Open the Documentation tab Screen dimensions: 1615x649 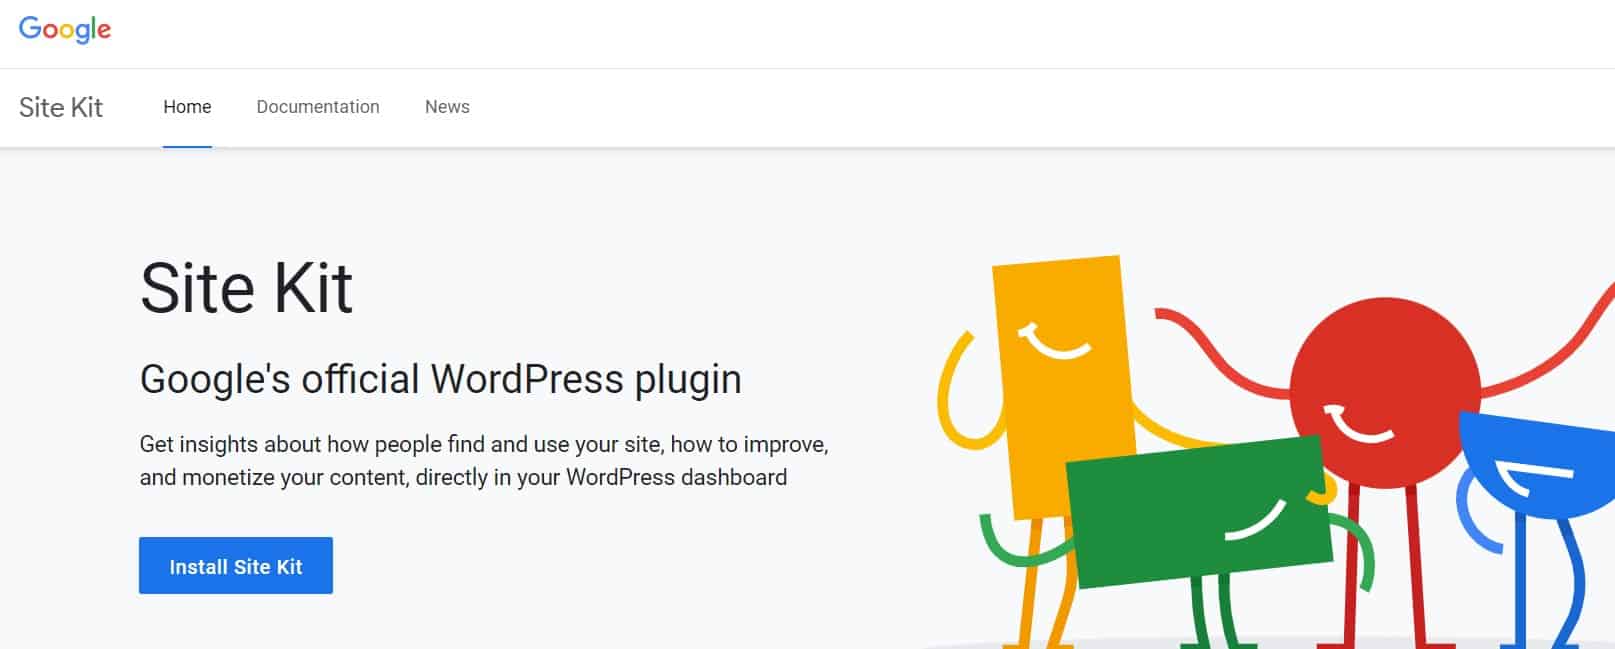tap(318, 107)
